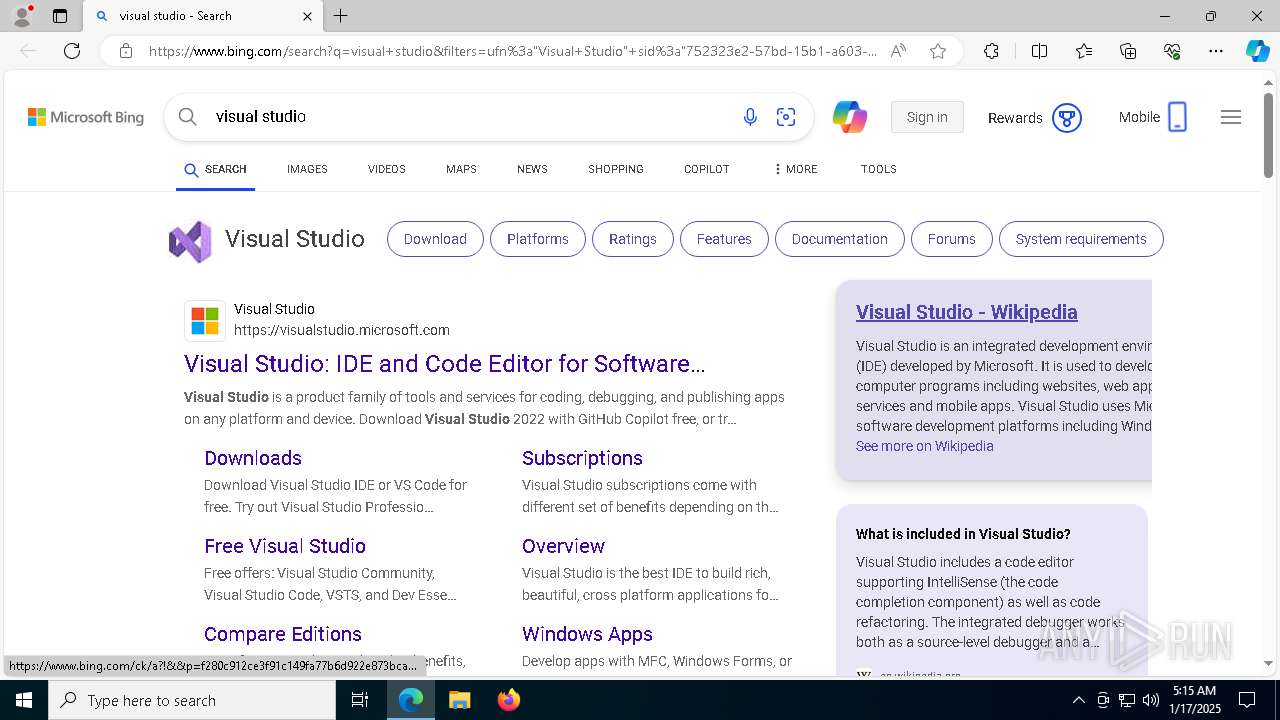Switch to the COPILOT tab
The height and width of the screenshot is (720, 1280).
pos(707,169)
